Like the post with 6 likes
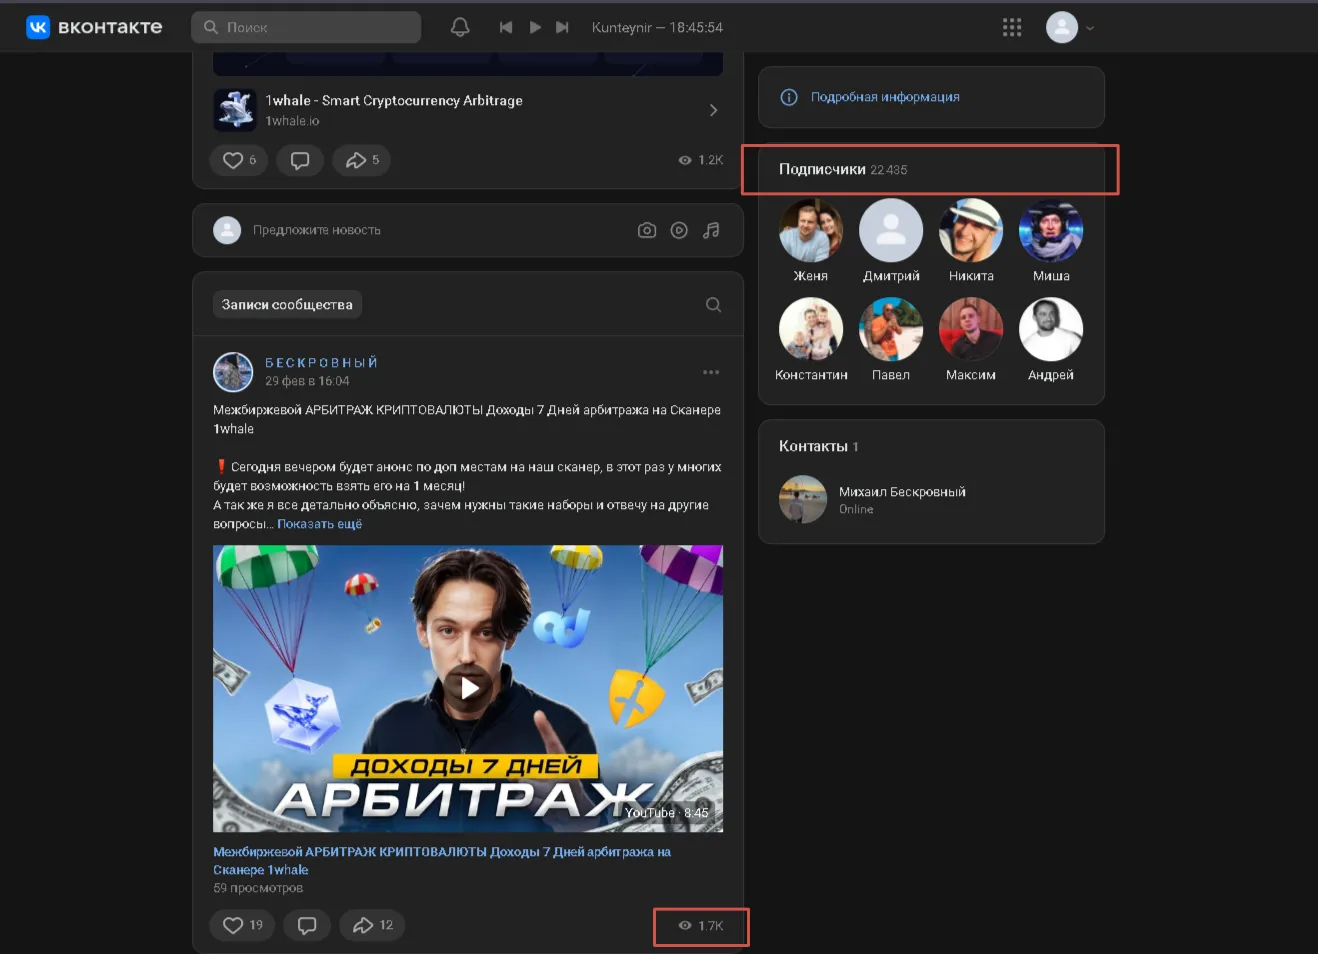The height and width of the screenshot is (954, 1318). [239, 160]
